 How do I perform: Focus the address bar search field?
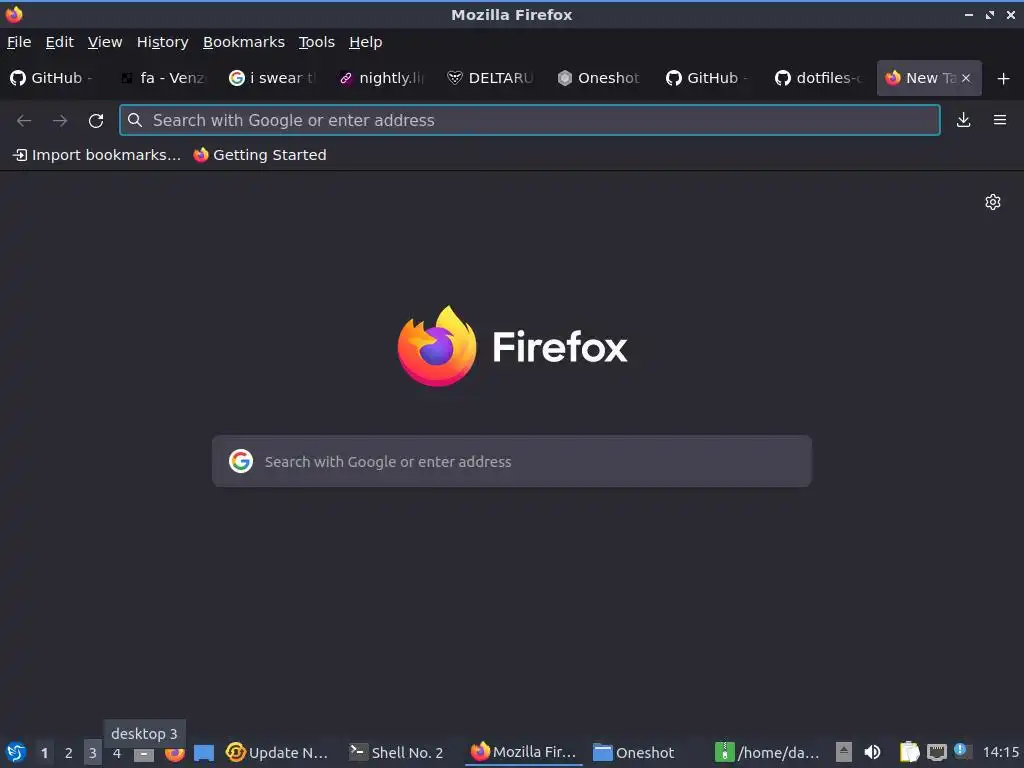530,120
